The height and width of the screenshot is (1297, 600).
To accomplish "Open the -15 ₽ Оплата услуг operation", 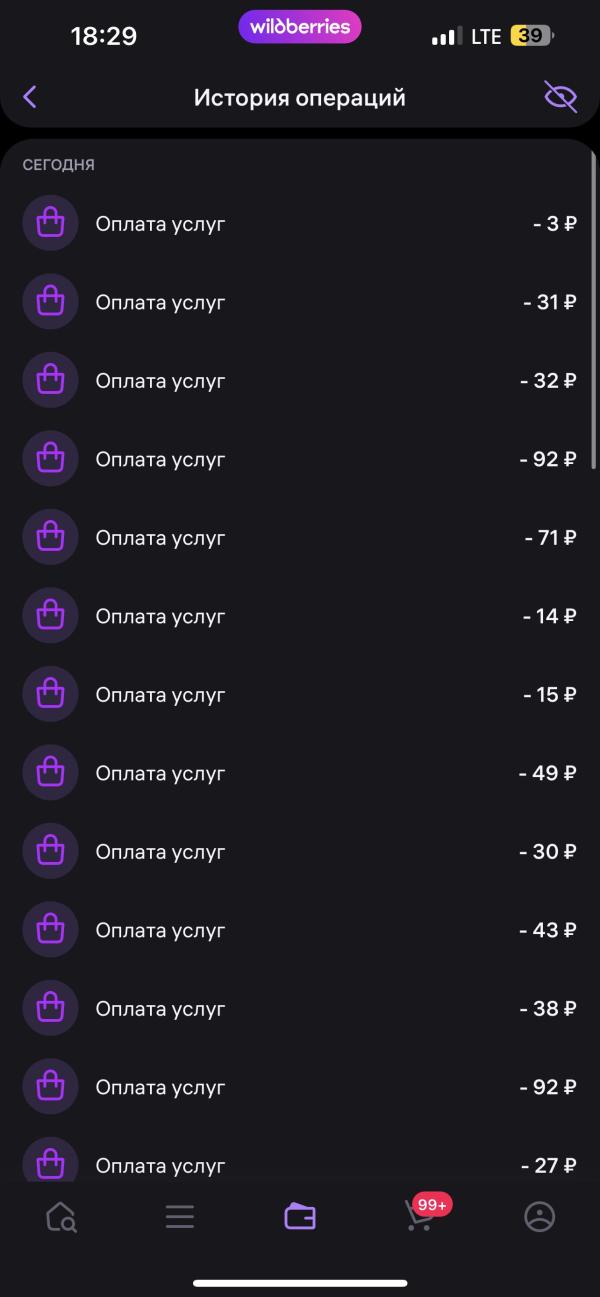I will 300,694.
